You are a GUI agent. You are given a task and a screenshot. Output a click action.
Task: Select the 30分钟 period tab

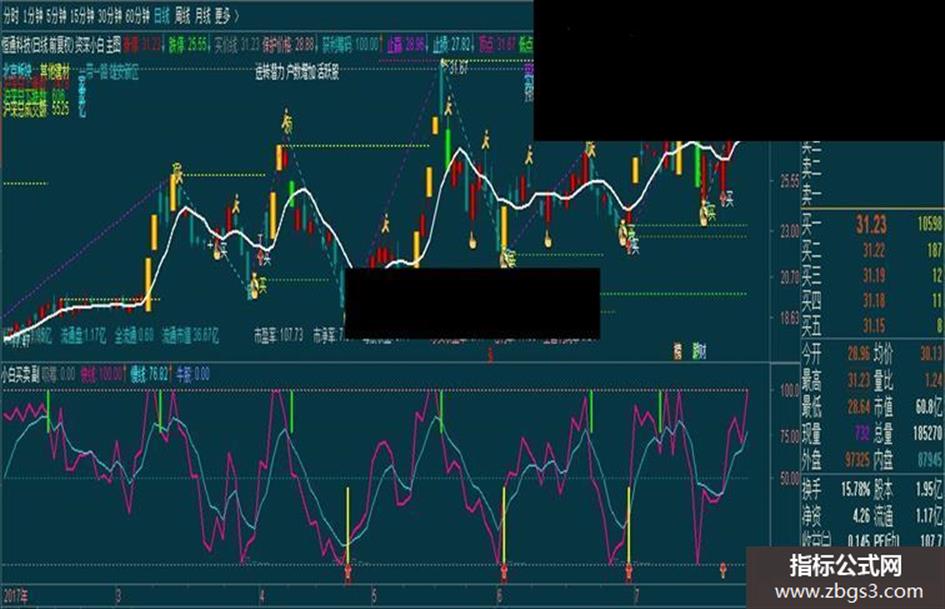coord(110,16)
